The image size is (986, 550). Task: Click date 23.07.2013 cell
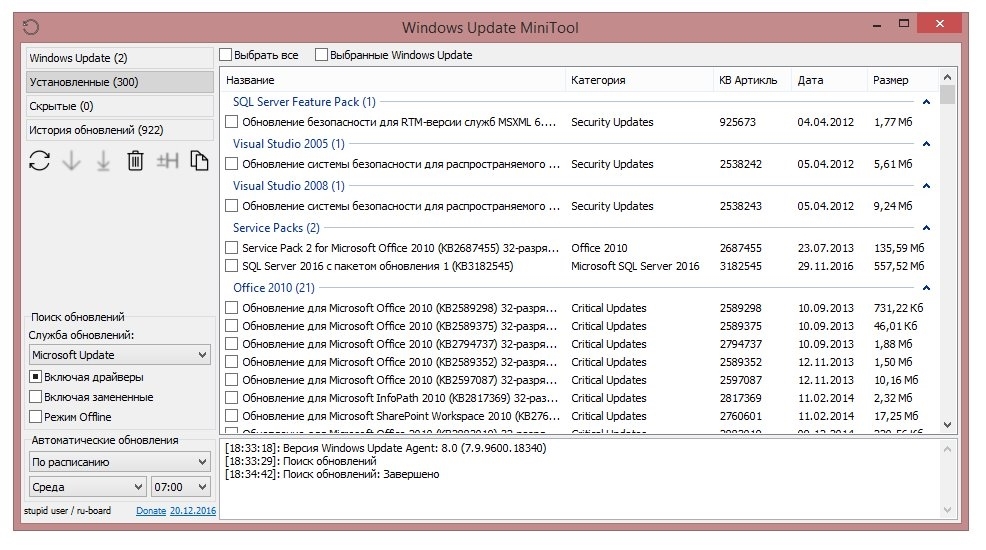(826, 248)
